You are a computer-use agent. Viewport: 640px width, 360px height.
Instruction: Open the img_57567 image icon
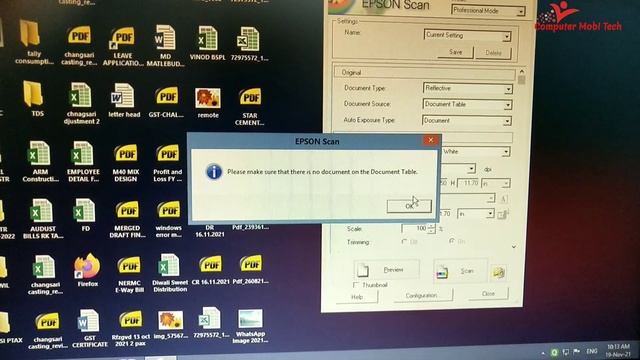click(x=171, y=324)
